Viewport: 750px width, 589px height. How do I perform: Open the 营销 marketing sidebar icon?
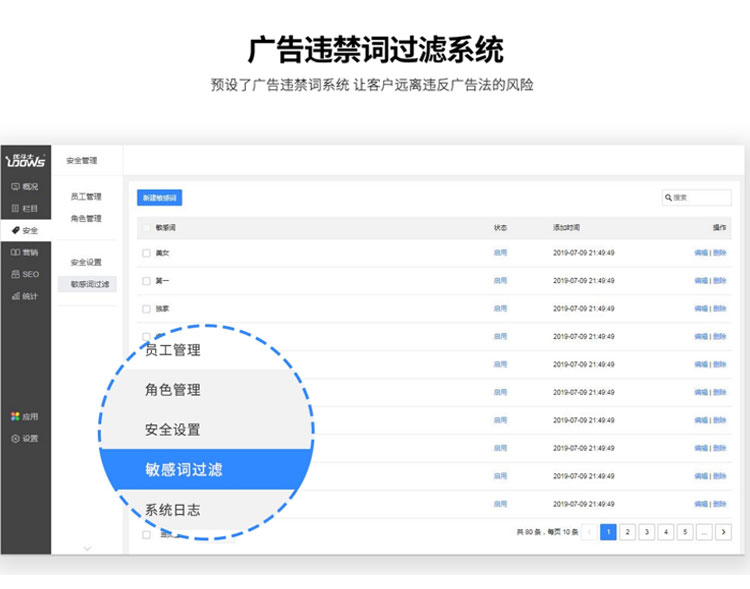(x=15, y=253)
